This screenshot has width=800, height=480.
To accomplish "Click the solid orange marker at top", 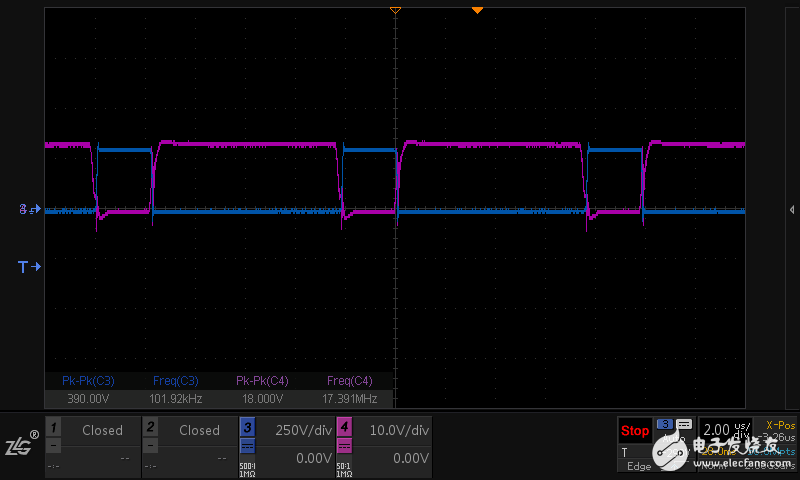I will [477, 10].
